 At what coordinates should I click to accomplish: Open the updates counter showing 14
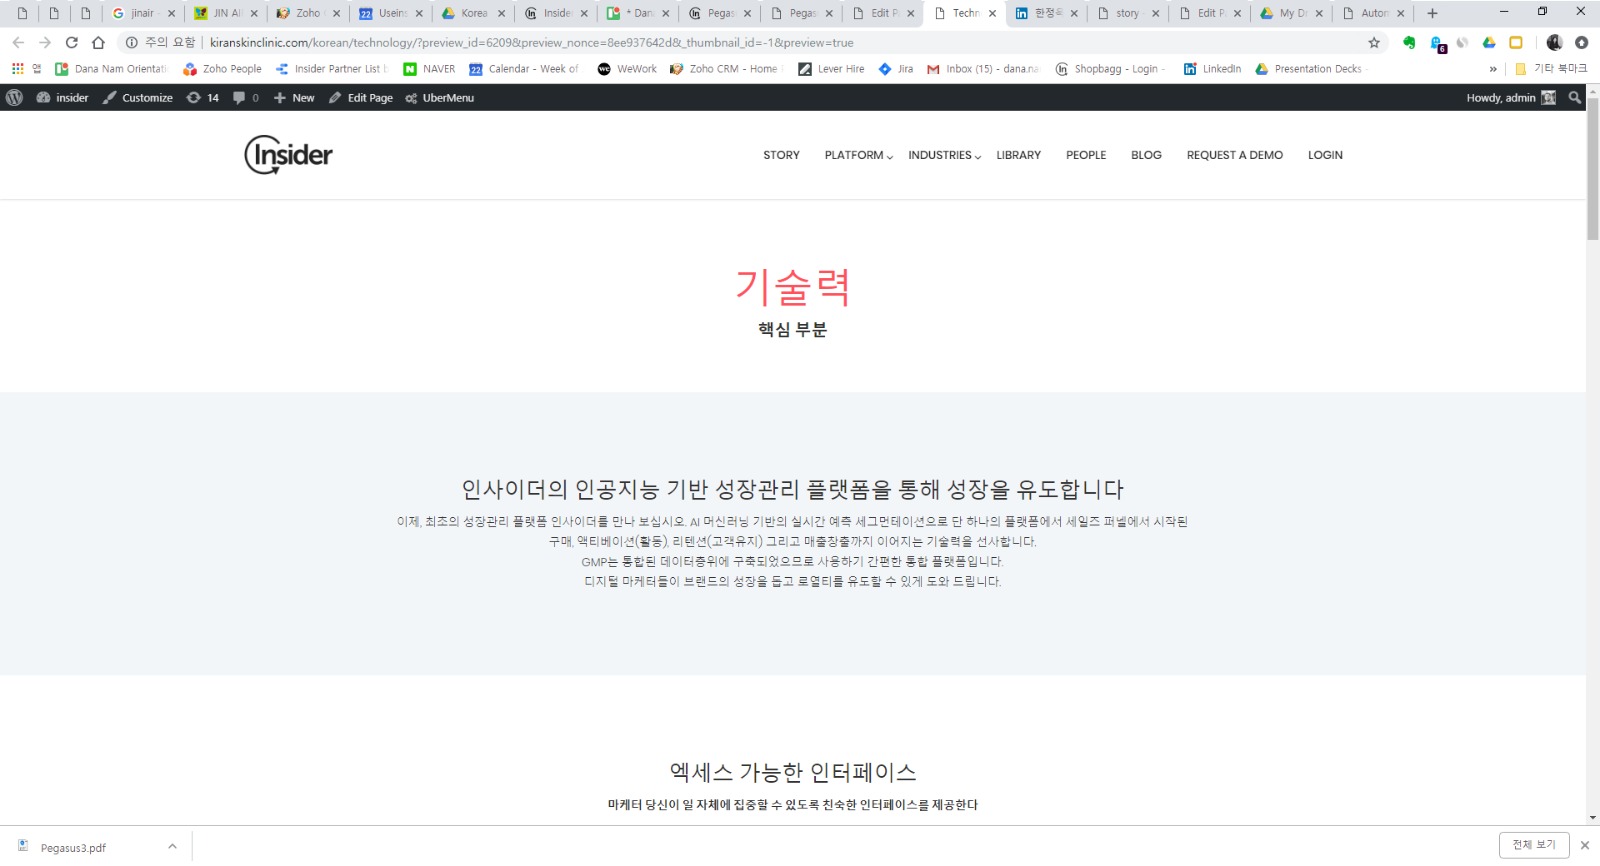(203, 98)
